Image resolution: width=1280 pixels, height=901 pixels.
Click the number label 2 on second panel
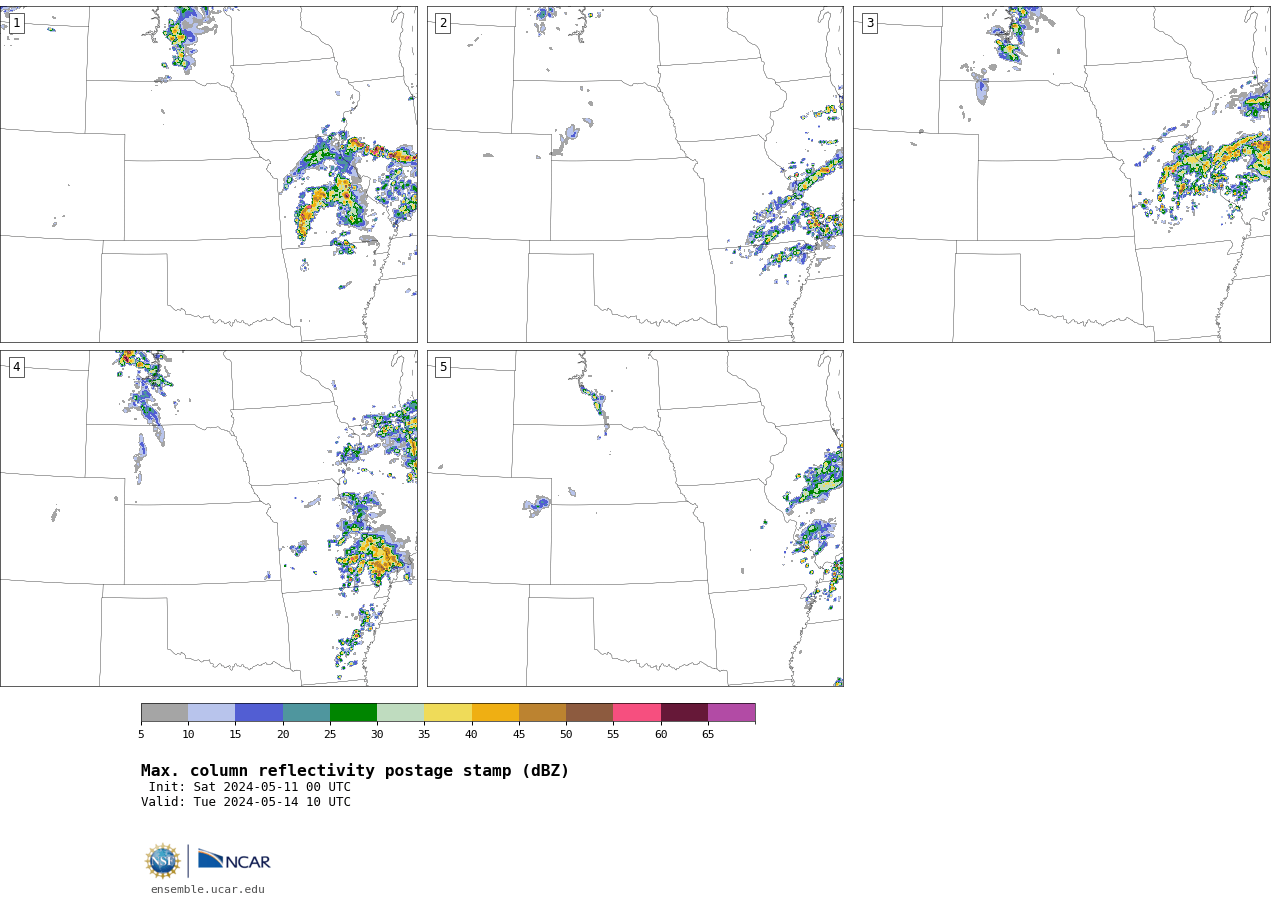click(443, 23)
